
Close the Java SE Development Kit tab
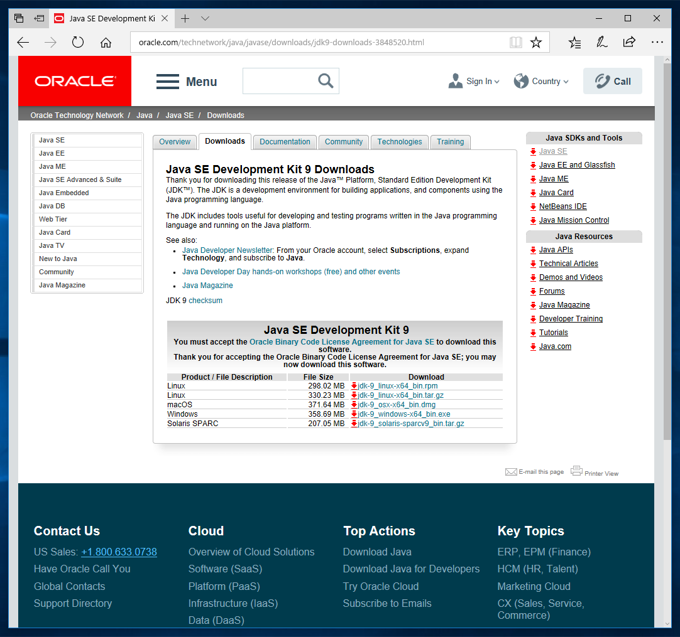point(165,18)
